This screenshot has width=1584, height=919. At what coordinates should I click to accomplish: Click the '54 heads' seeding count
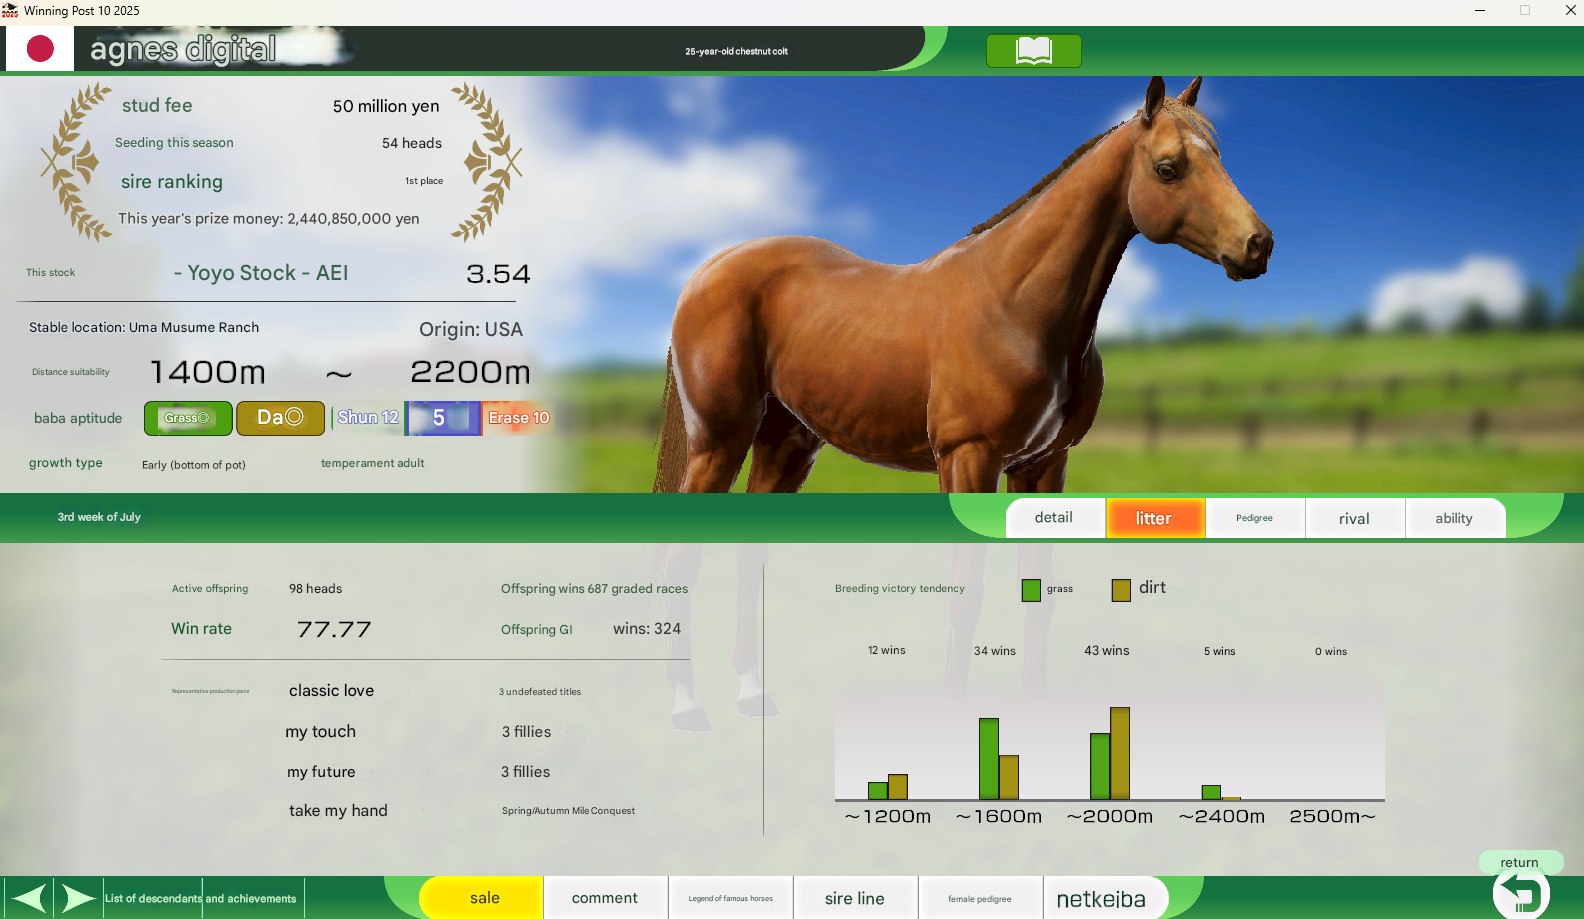tap(412, 143)
